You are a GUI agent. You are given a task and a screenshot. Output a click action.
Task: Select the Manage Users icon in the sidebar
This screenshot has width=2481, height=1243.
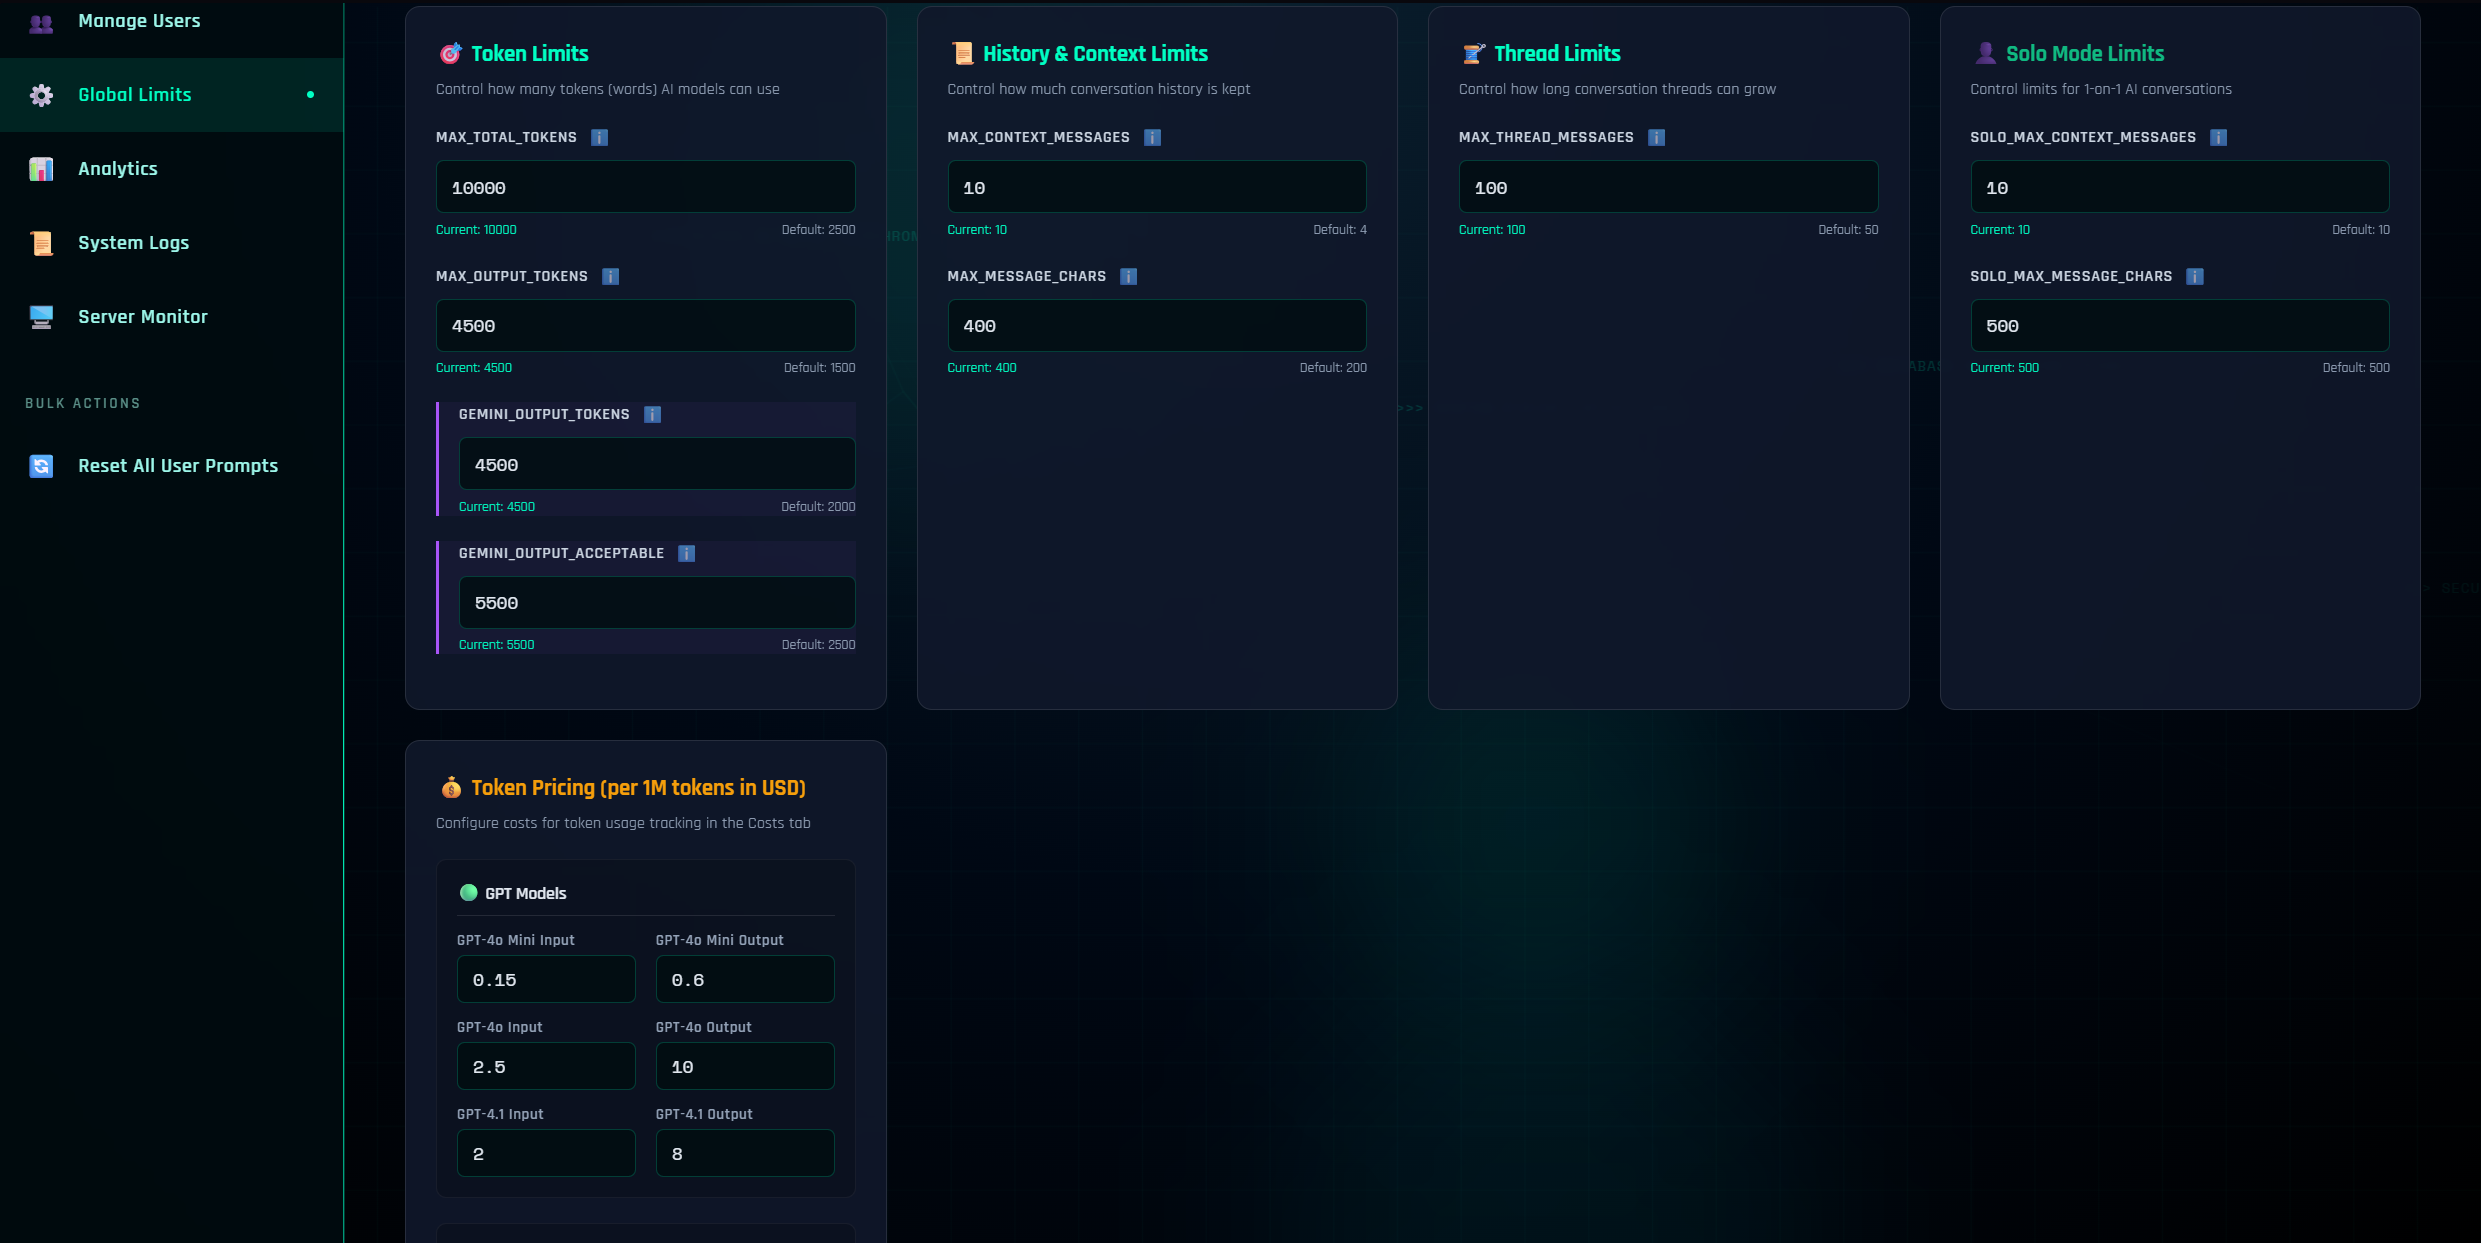point(41,23)
